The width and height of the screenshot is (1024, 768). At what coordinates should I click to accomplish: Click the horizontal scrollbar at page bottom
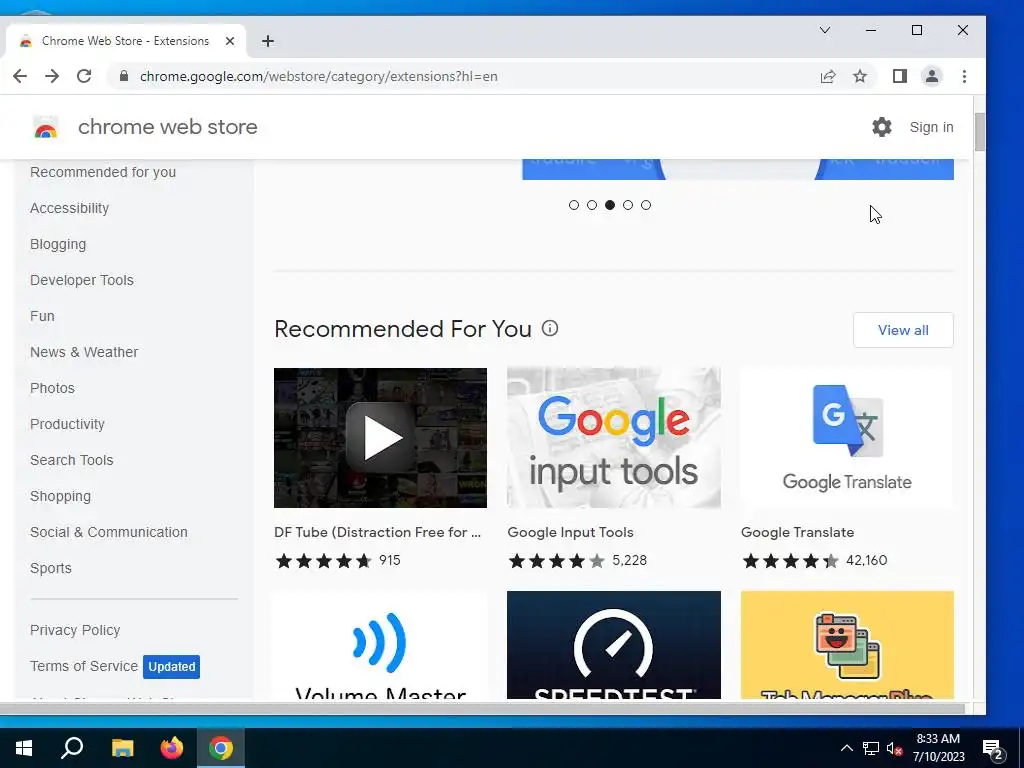point(483,709)
